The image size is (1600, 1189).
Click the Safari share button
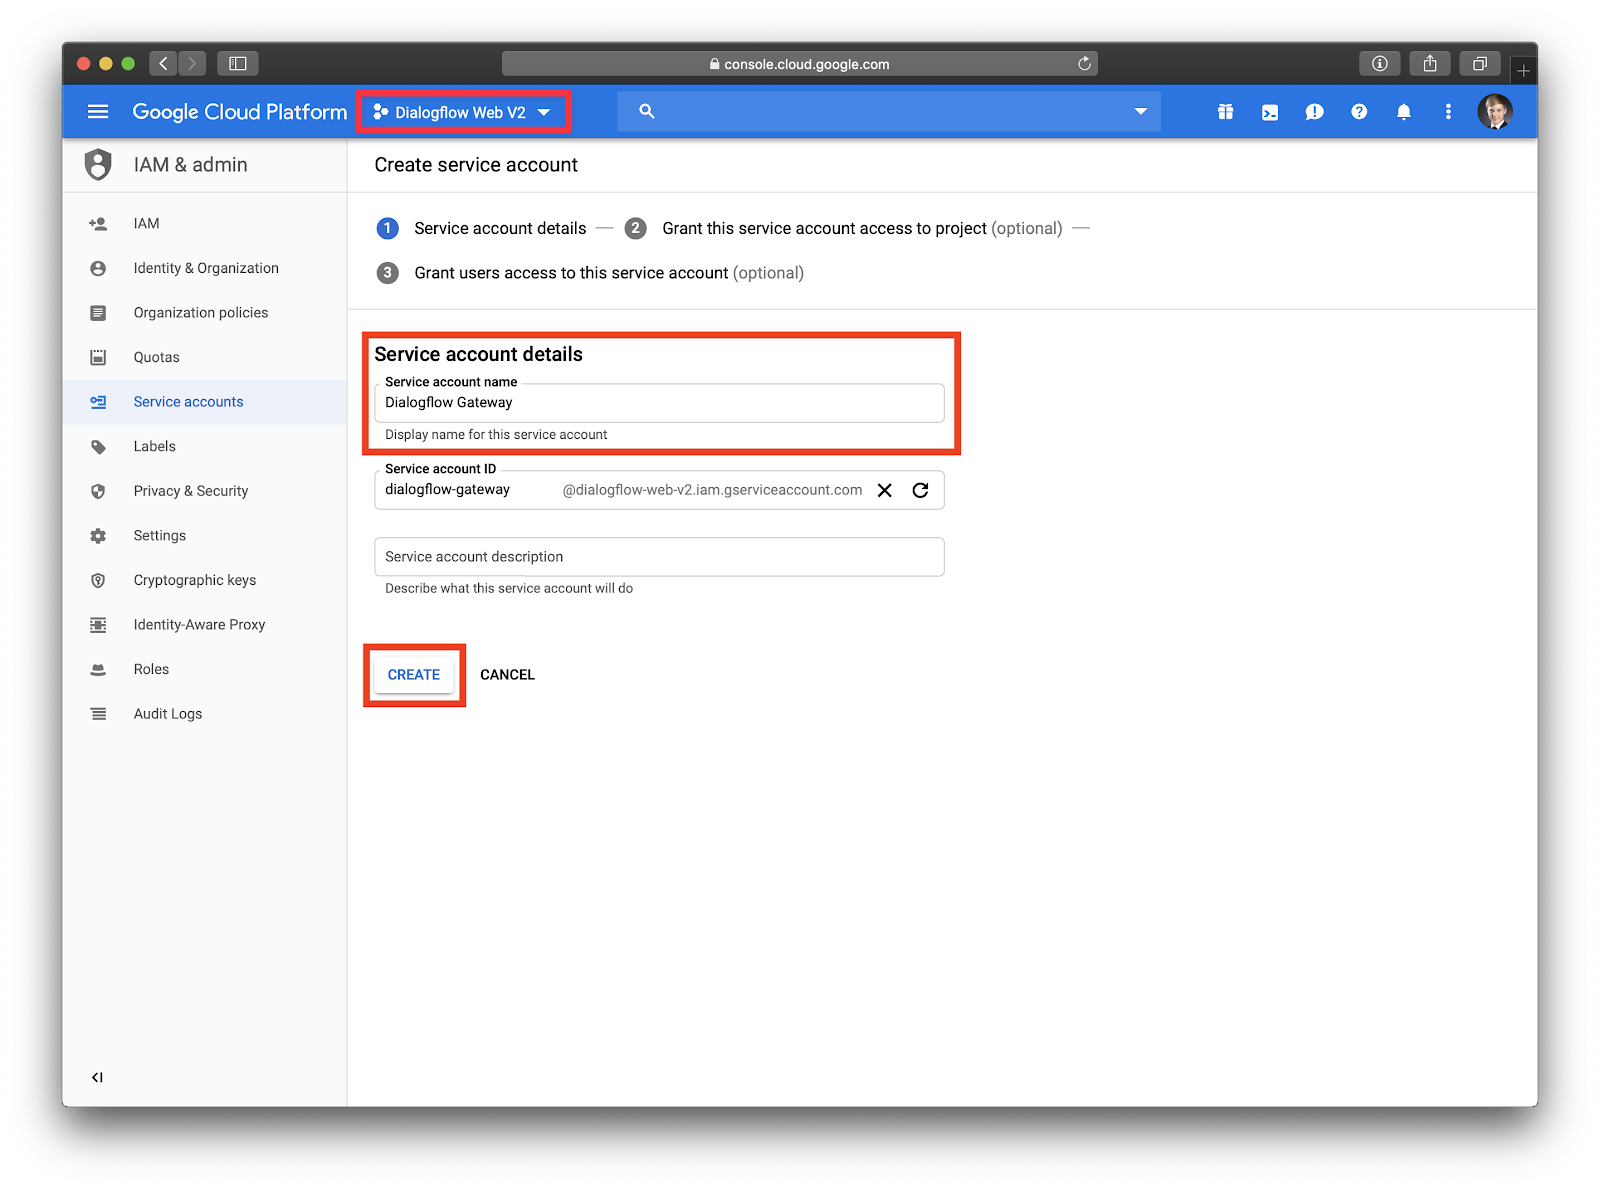[x=1430, y=64]
